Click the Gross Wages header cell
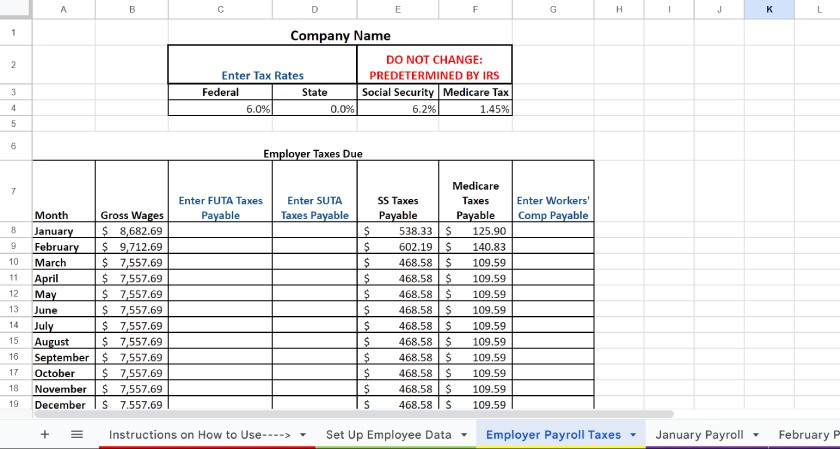The width and height of the screenshot is (840, 449). click(x=132, y=191)
